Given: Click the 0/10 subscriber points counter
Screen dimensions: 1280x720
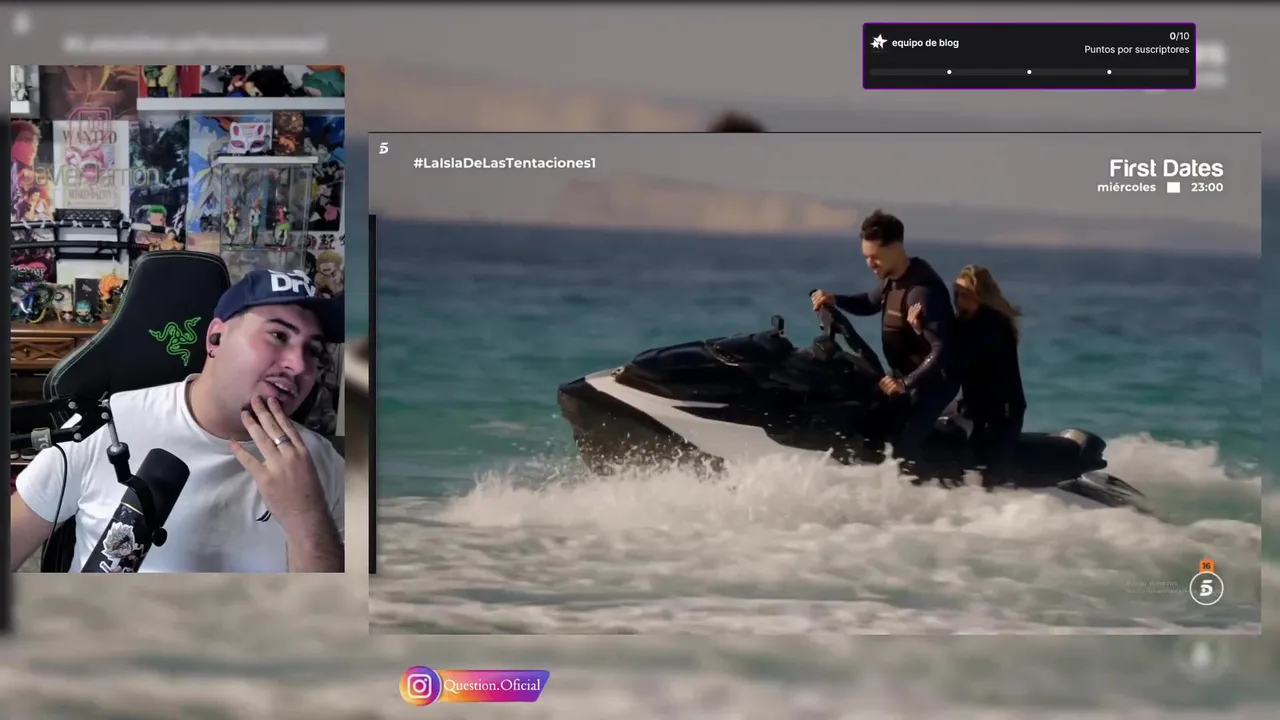Looking at the screenshot, I should [x=1179, y=36].
